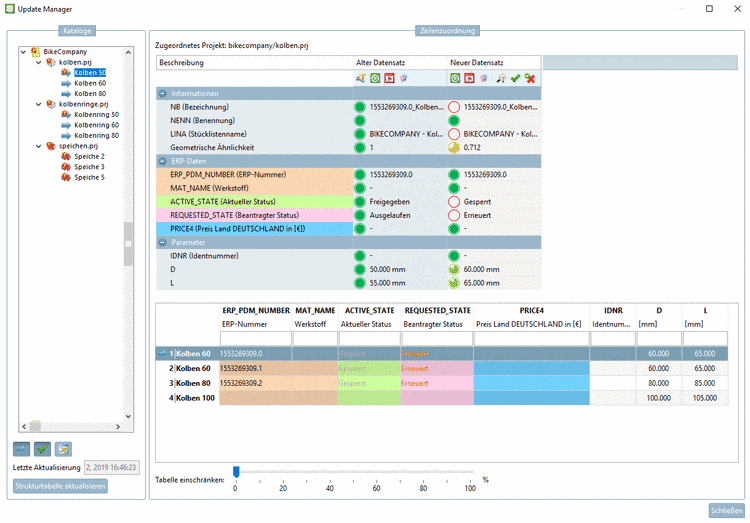Click the Letzte Aktualisierung date field
750x523 pixels.
point(112,467)
